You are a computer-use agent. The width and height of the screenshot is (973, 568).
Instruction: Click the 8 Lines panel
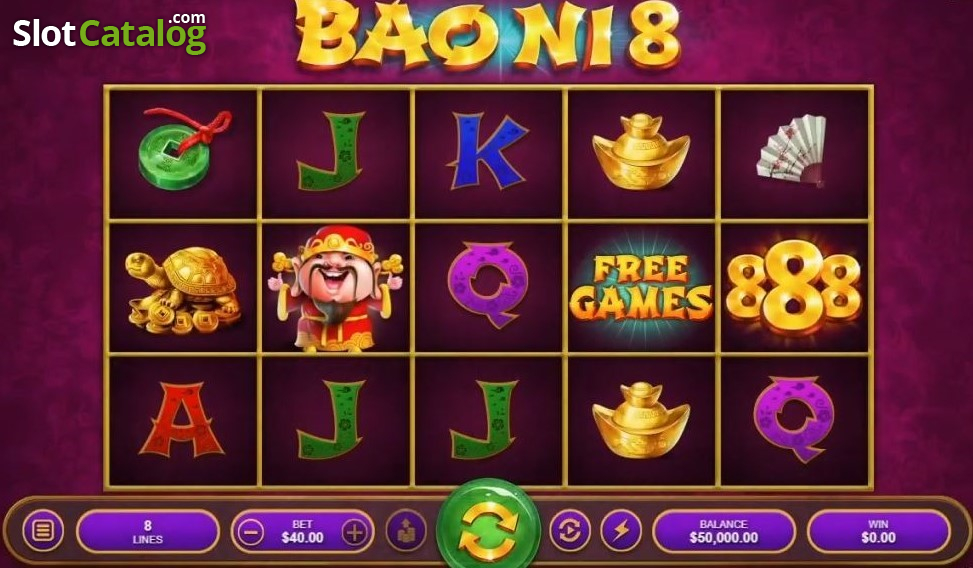[x=148, y=531]
